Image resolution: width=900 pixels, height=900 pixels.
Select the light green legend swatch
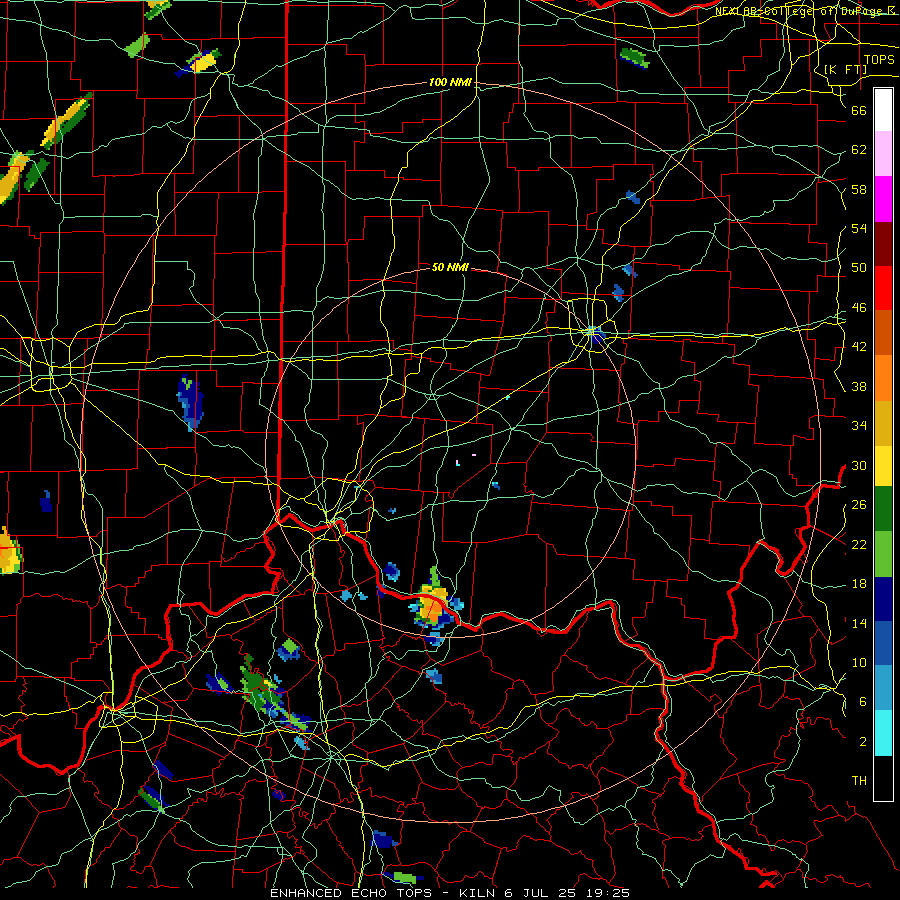click(x=883, y=554)
